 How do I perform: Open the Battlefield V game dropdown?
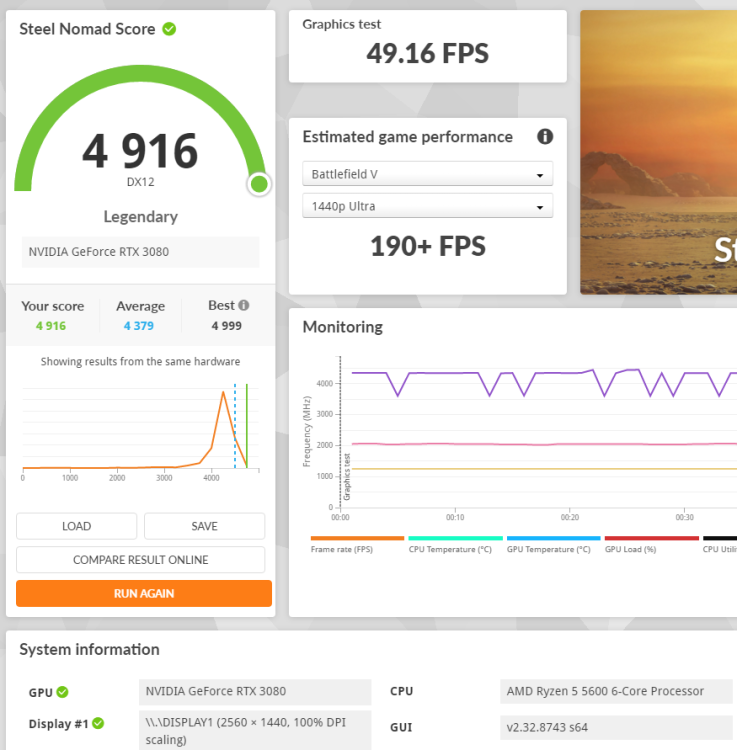[427, 175]
